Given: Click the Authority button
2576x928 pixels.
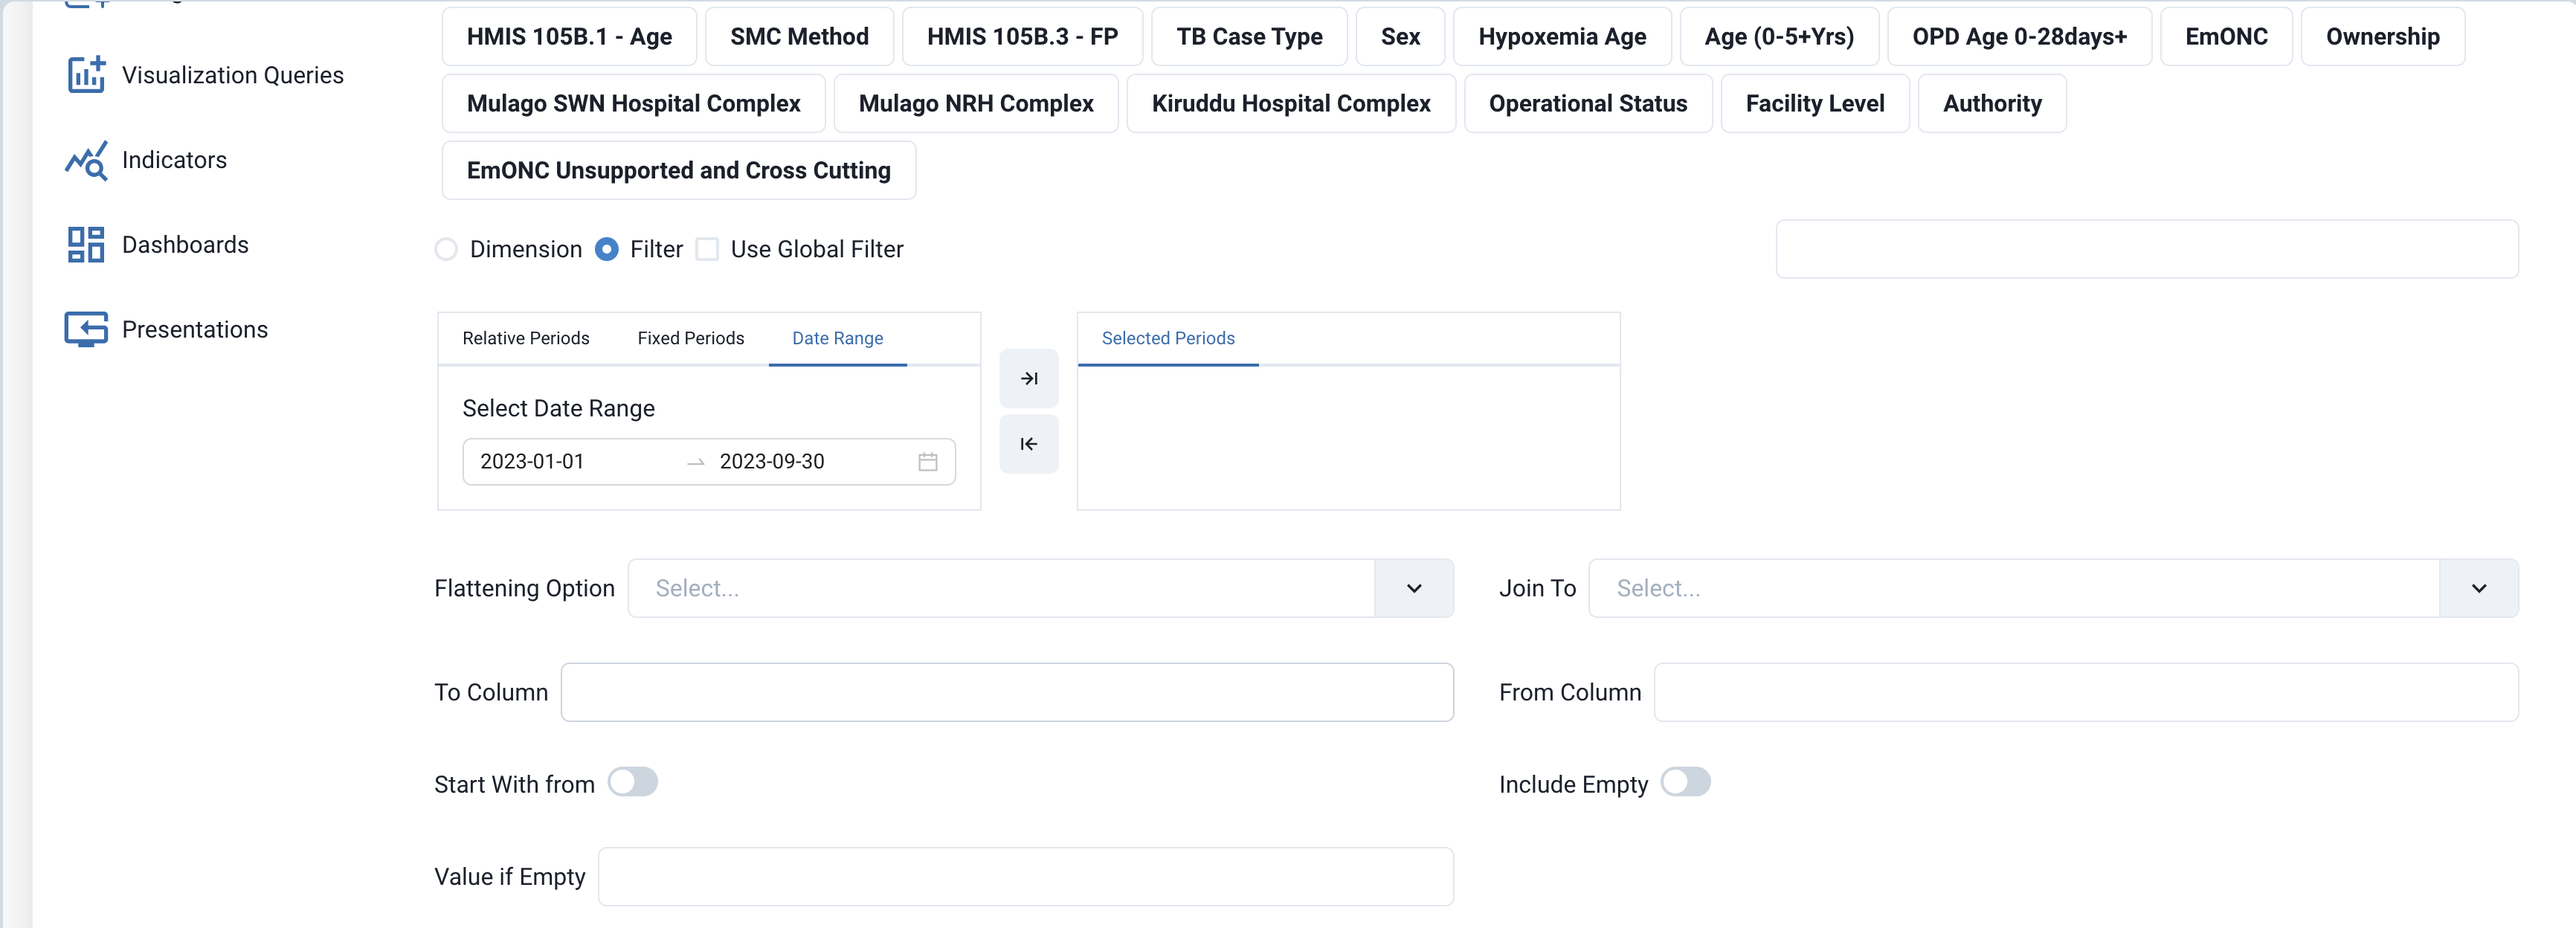Looking at the screenshot, I should (1992, 103).
